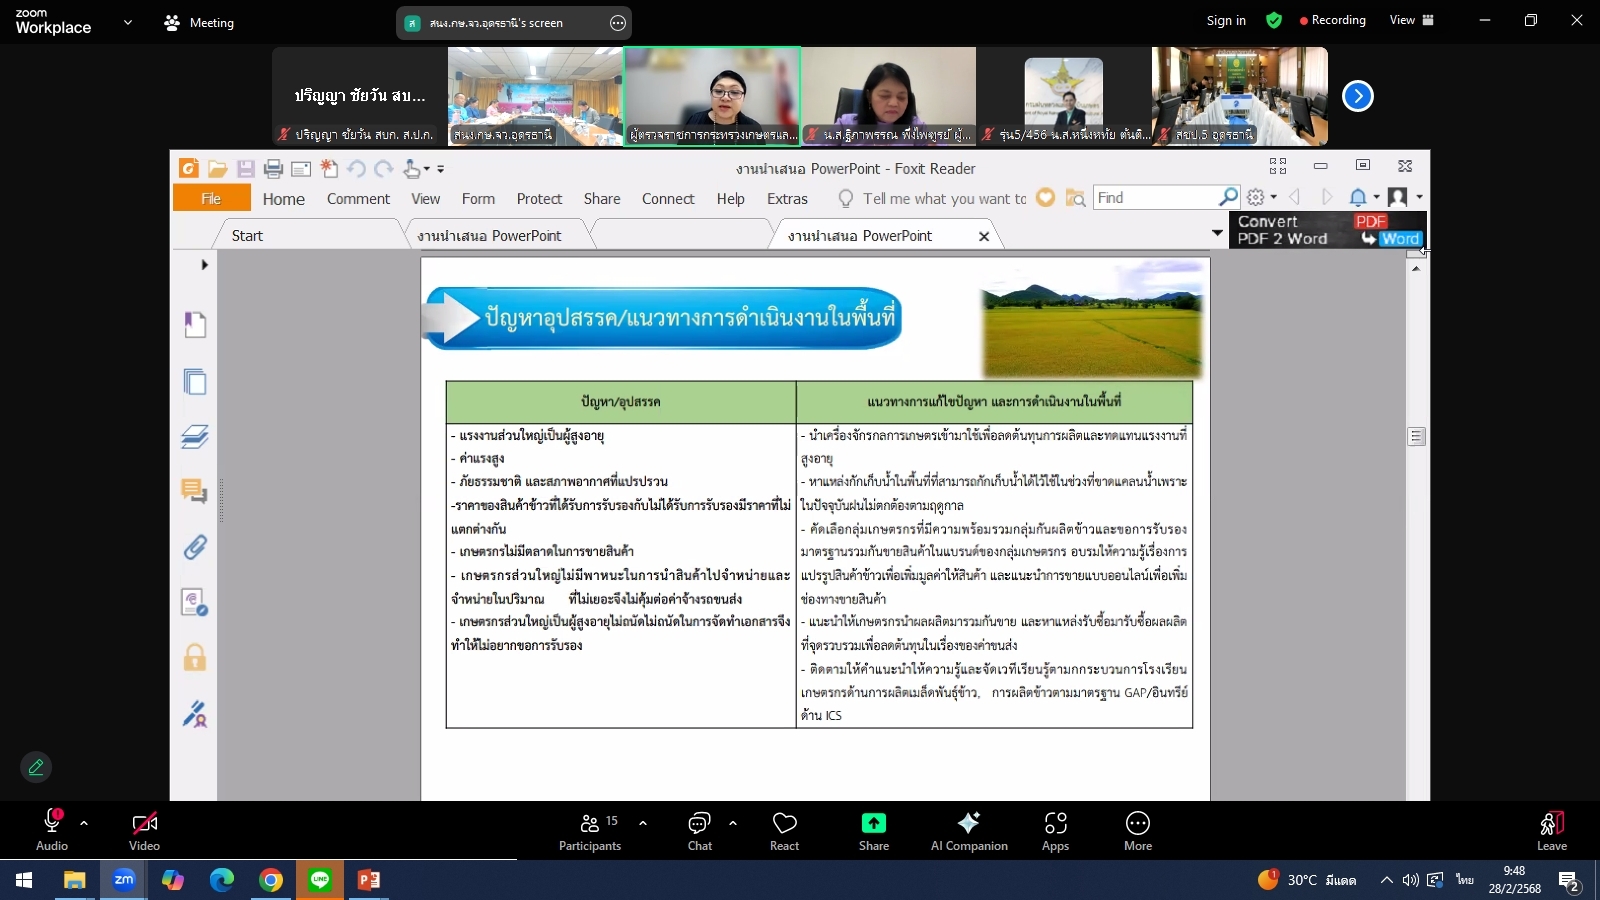Open the Comments panel icon
The width and height of the screenshot is (1600, 900).
[195, 491]
